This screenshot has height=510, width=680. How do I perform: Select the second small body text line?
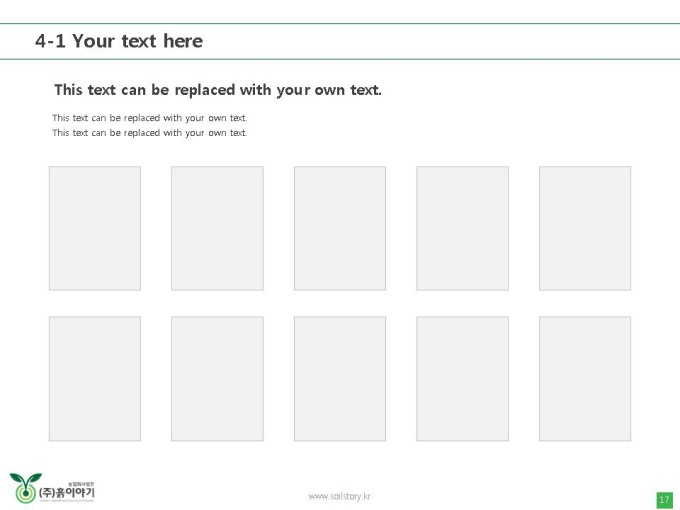pos(150,133)
